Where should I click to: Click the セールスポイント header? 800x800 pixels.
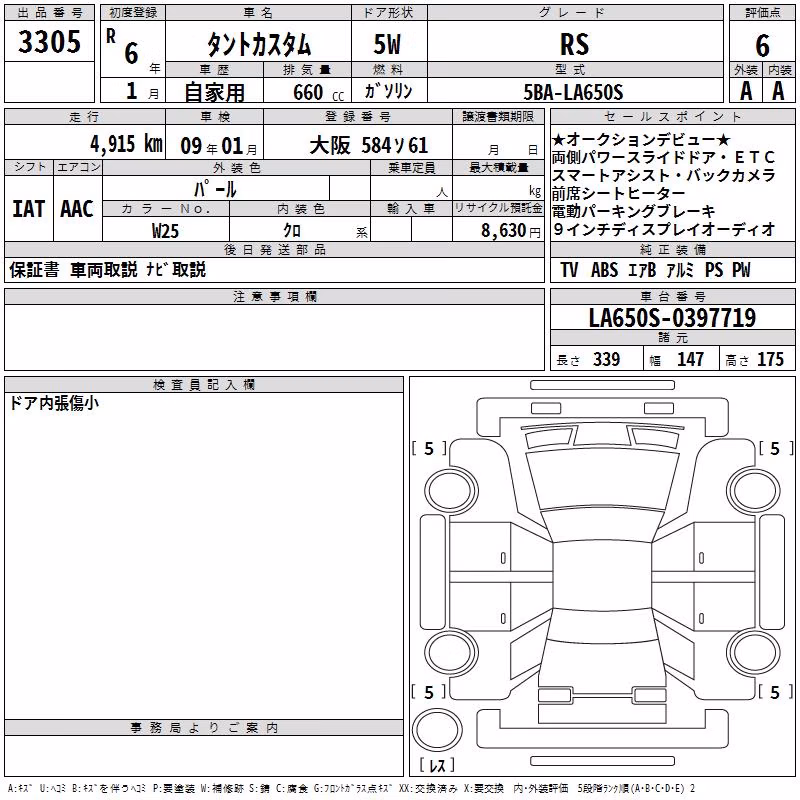click(x=673, y=116)
